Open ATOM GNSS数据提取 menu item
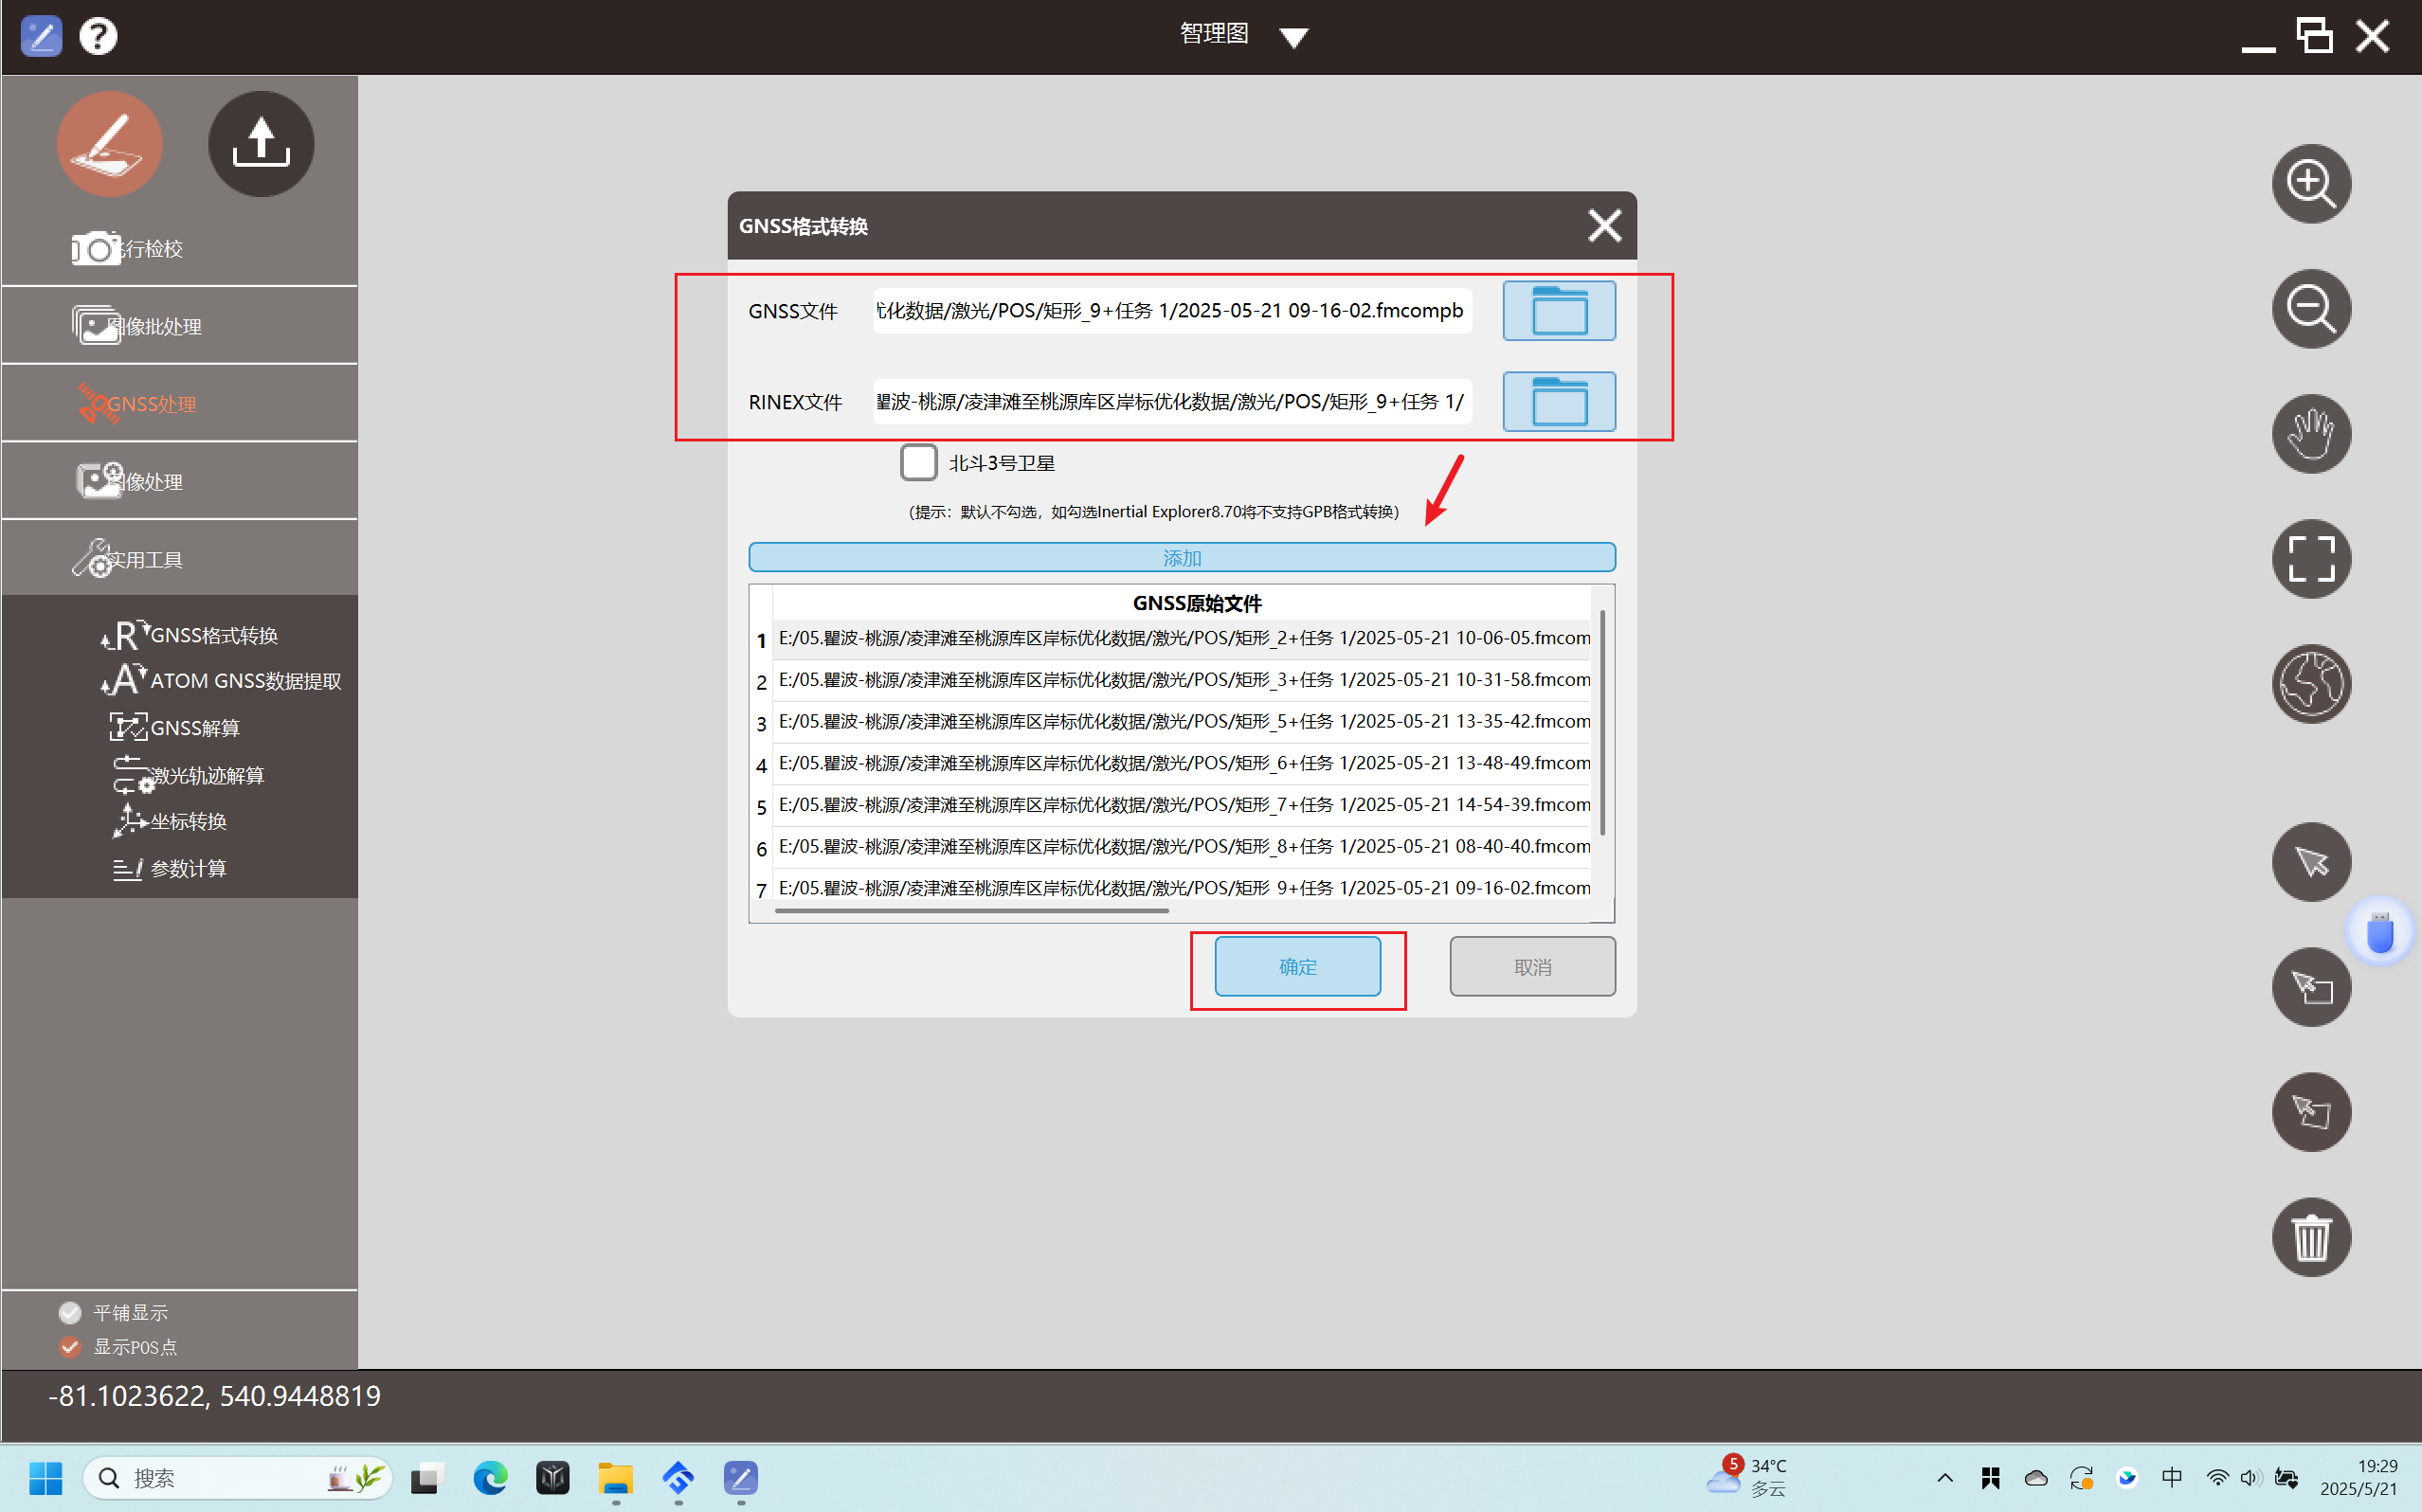This screenshot has height=1512, width=2422. 245,681
